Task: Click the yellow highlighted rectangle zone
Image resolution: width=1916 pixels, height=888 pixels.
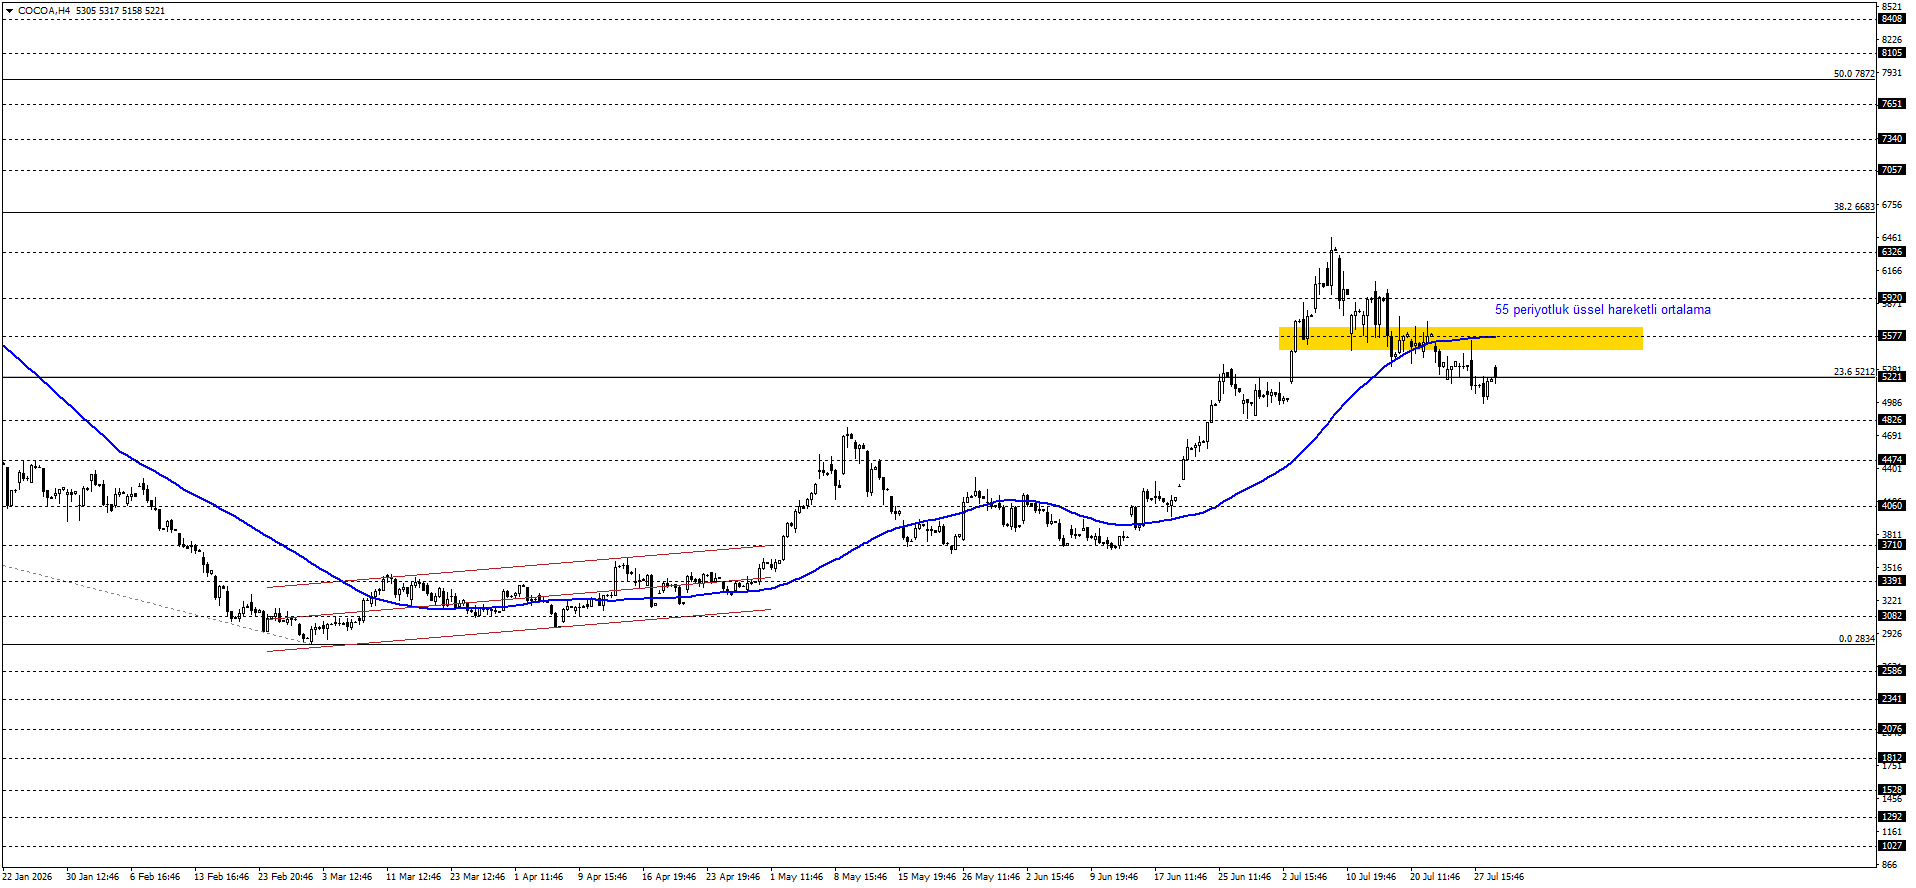Action: coord(1460,338)
